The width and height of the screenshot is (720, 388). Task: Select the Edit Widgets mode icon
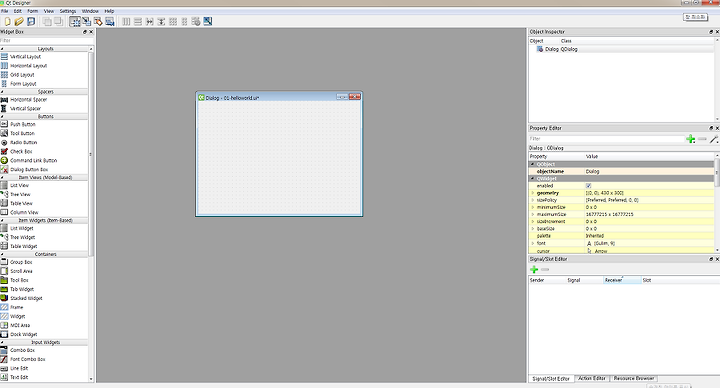(x=75, y=22)
